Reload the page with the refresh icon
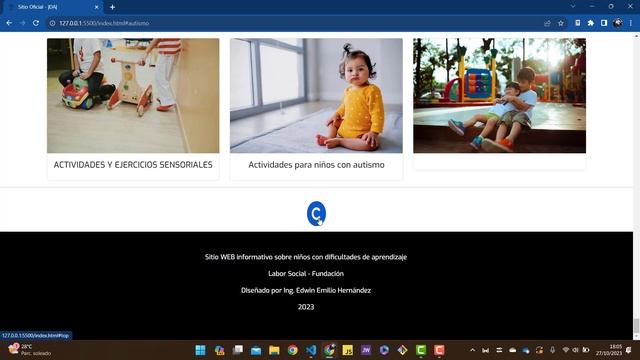 [x=36, y=23]
